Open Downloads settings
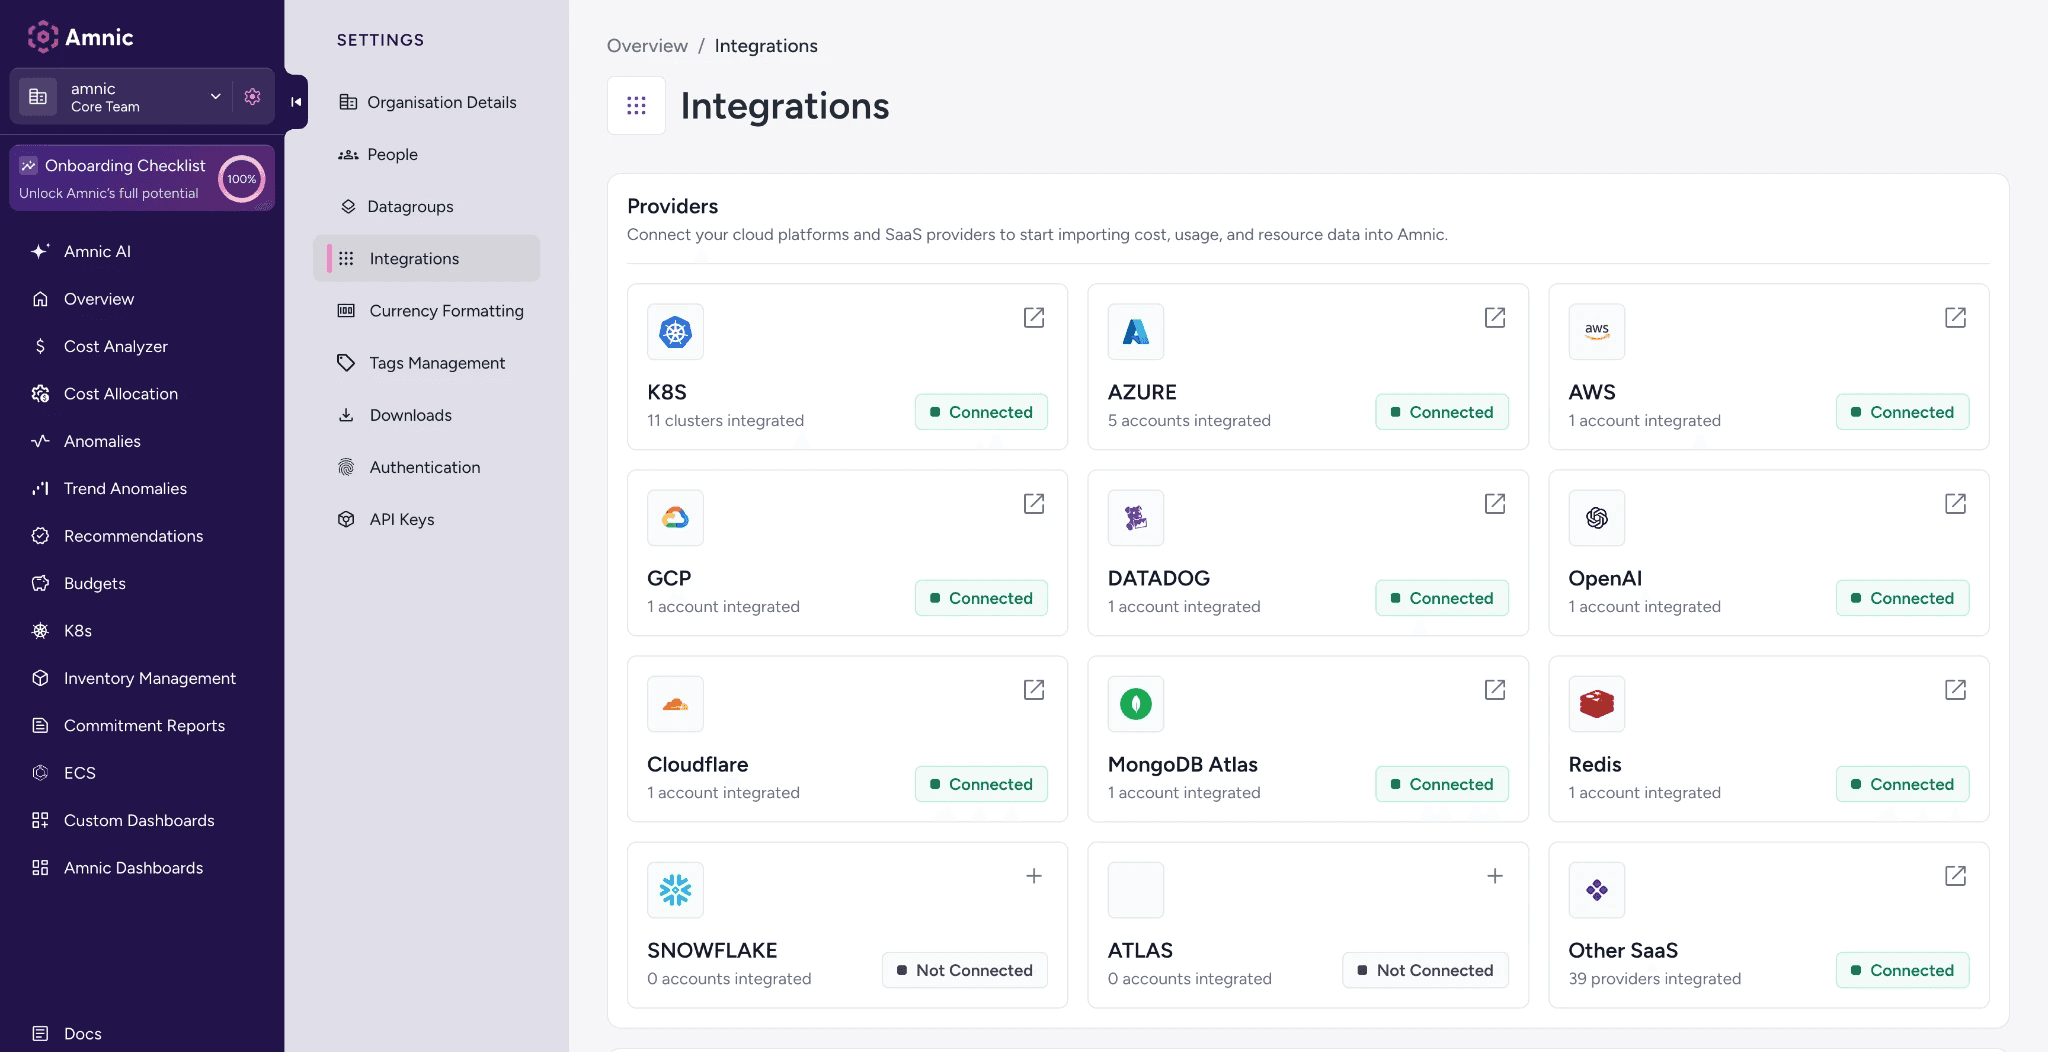 427,414
